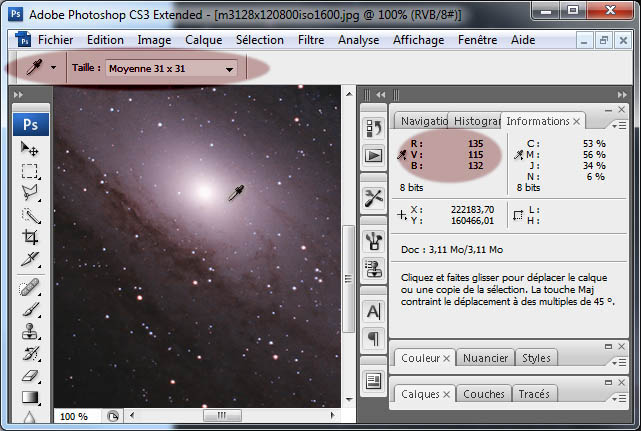Open the Calque menu
The height and width of the screenshot is (431, 641).
204,40
